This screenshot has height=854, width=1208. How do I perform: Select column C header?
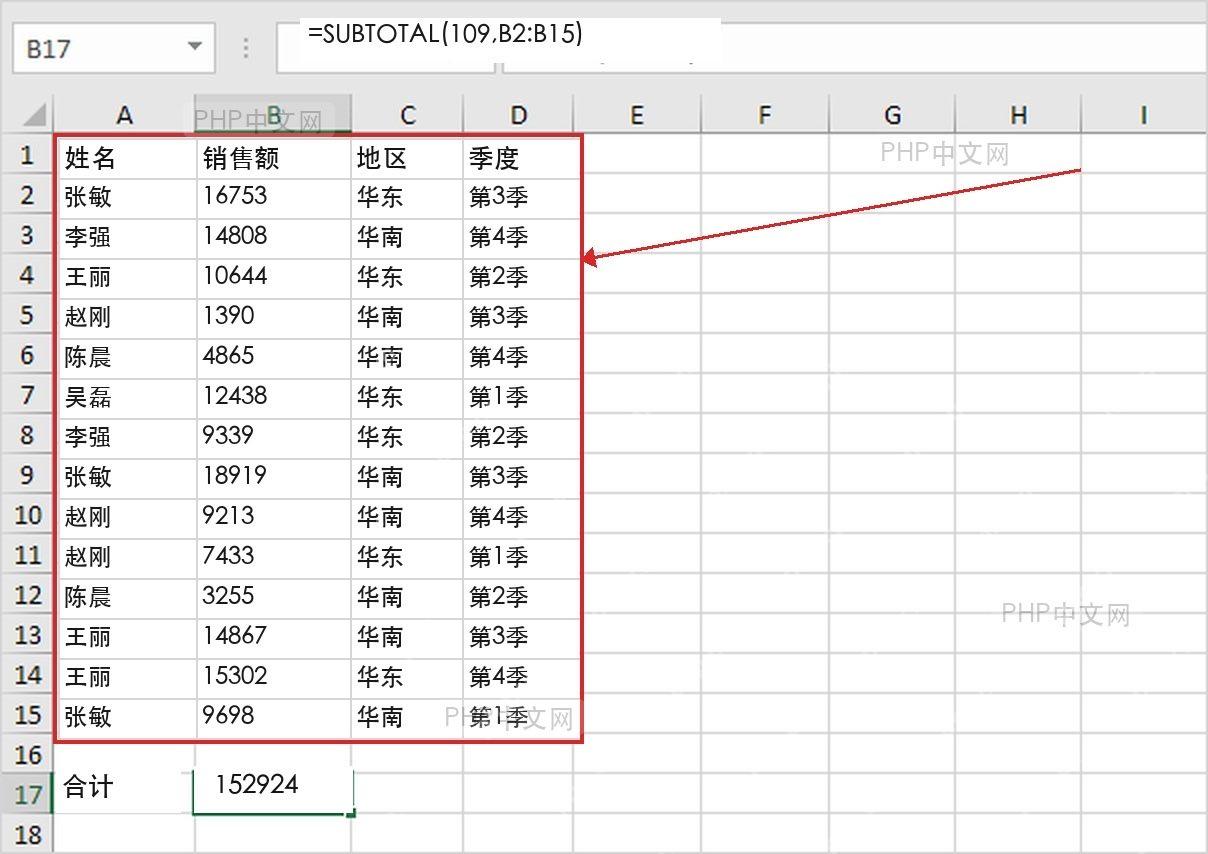pos(407,115)
